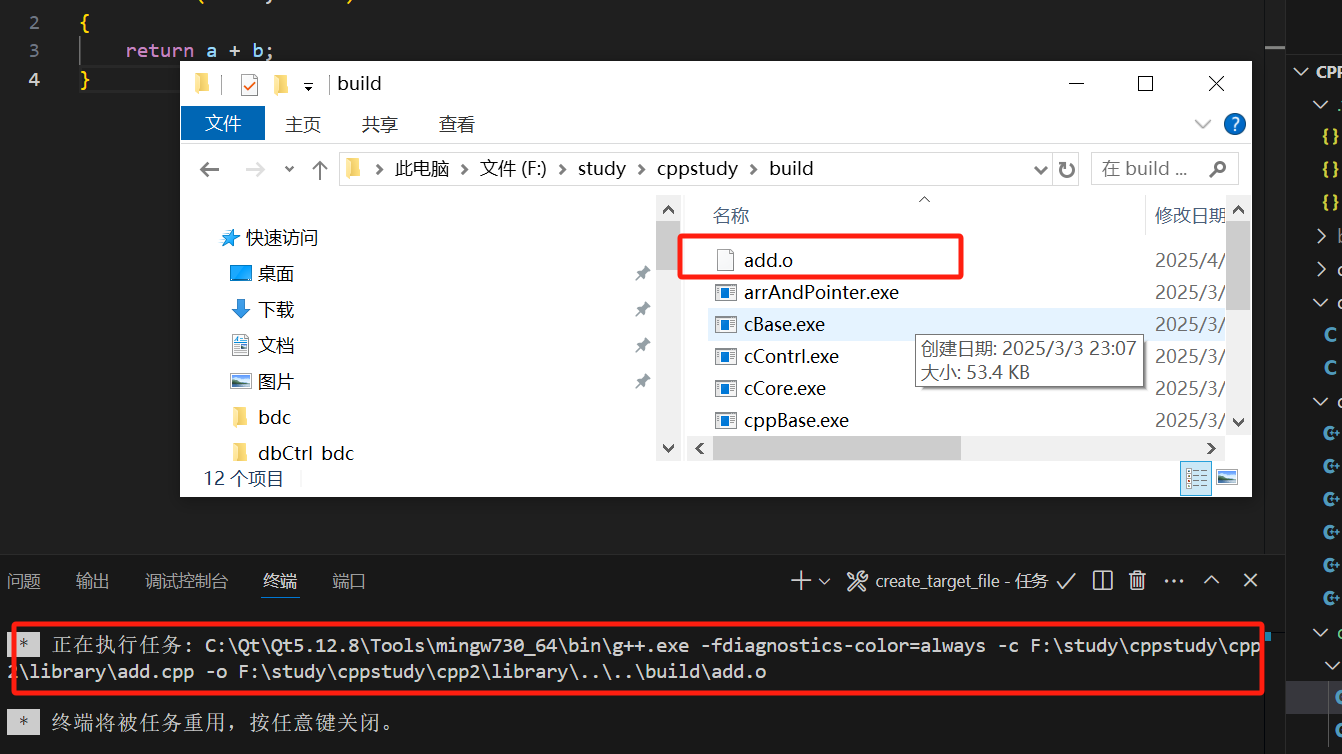Open the 文件 ribbon tab
This screenshot has height=754, width=1342.
point(223,124)
